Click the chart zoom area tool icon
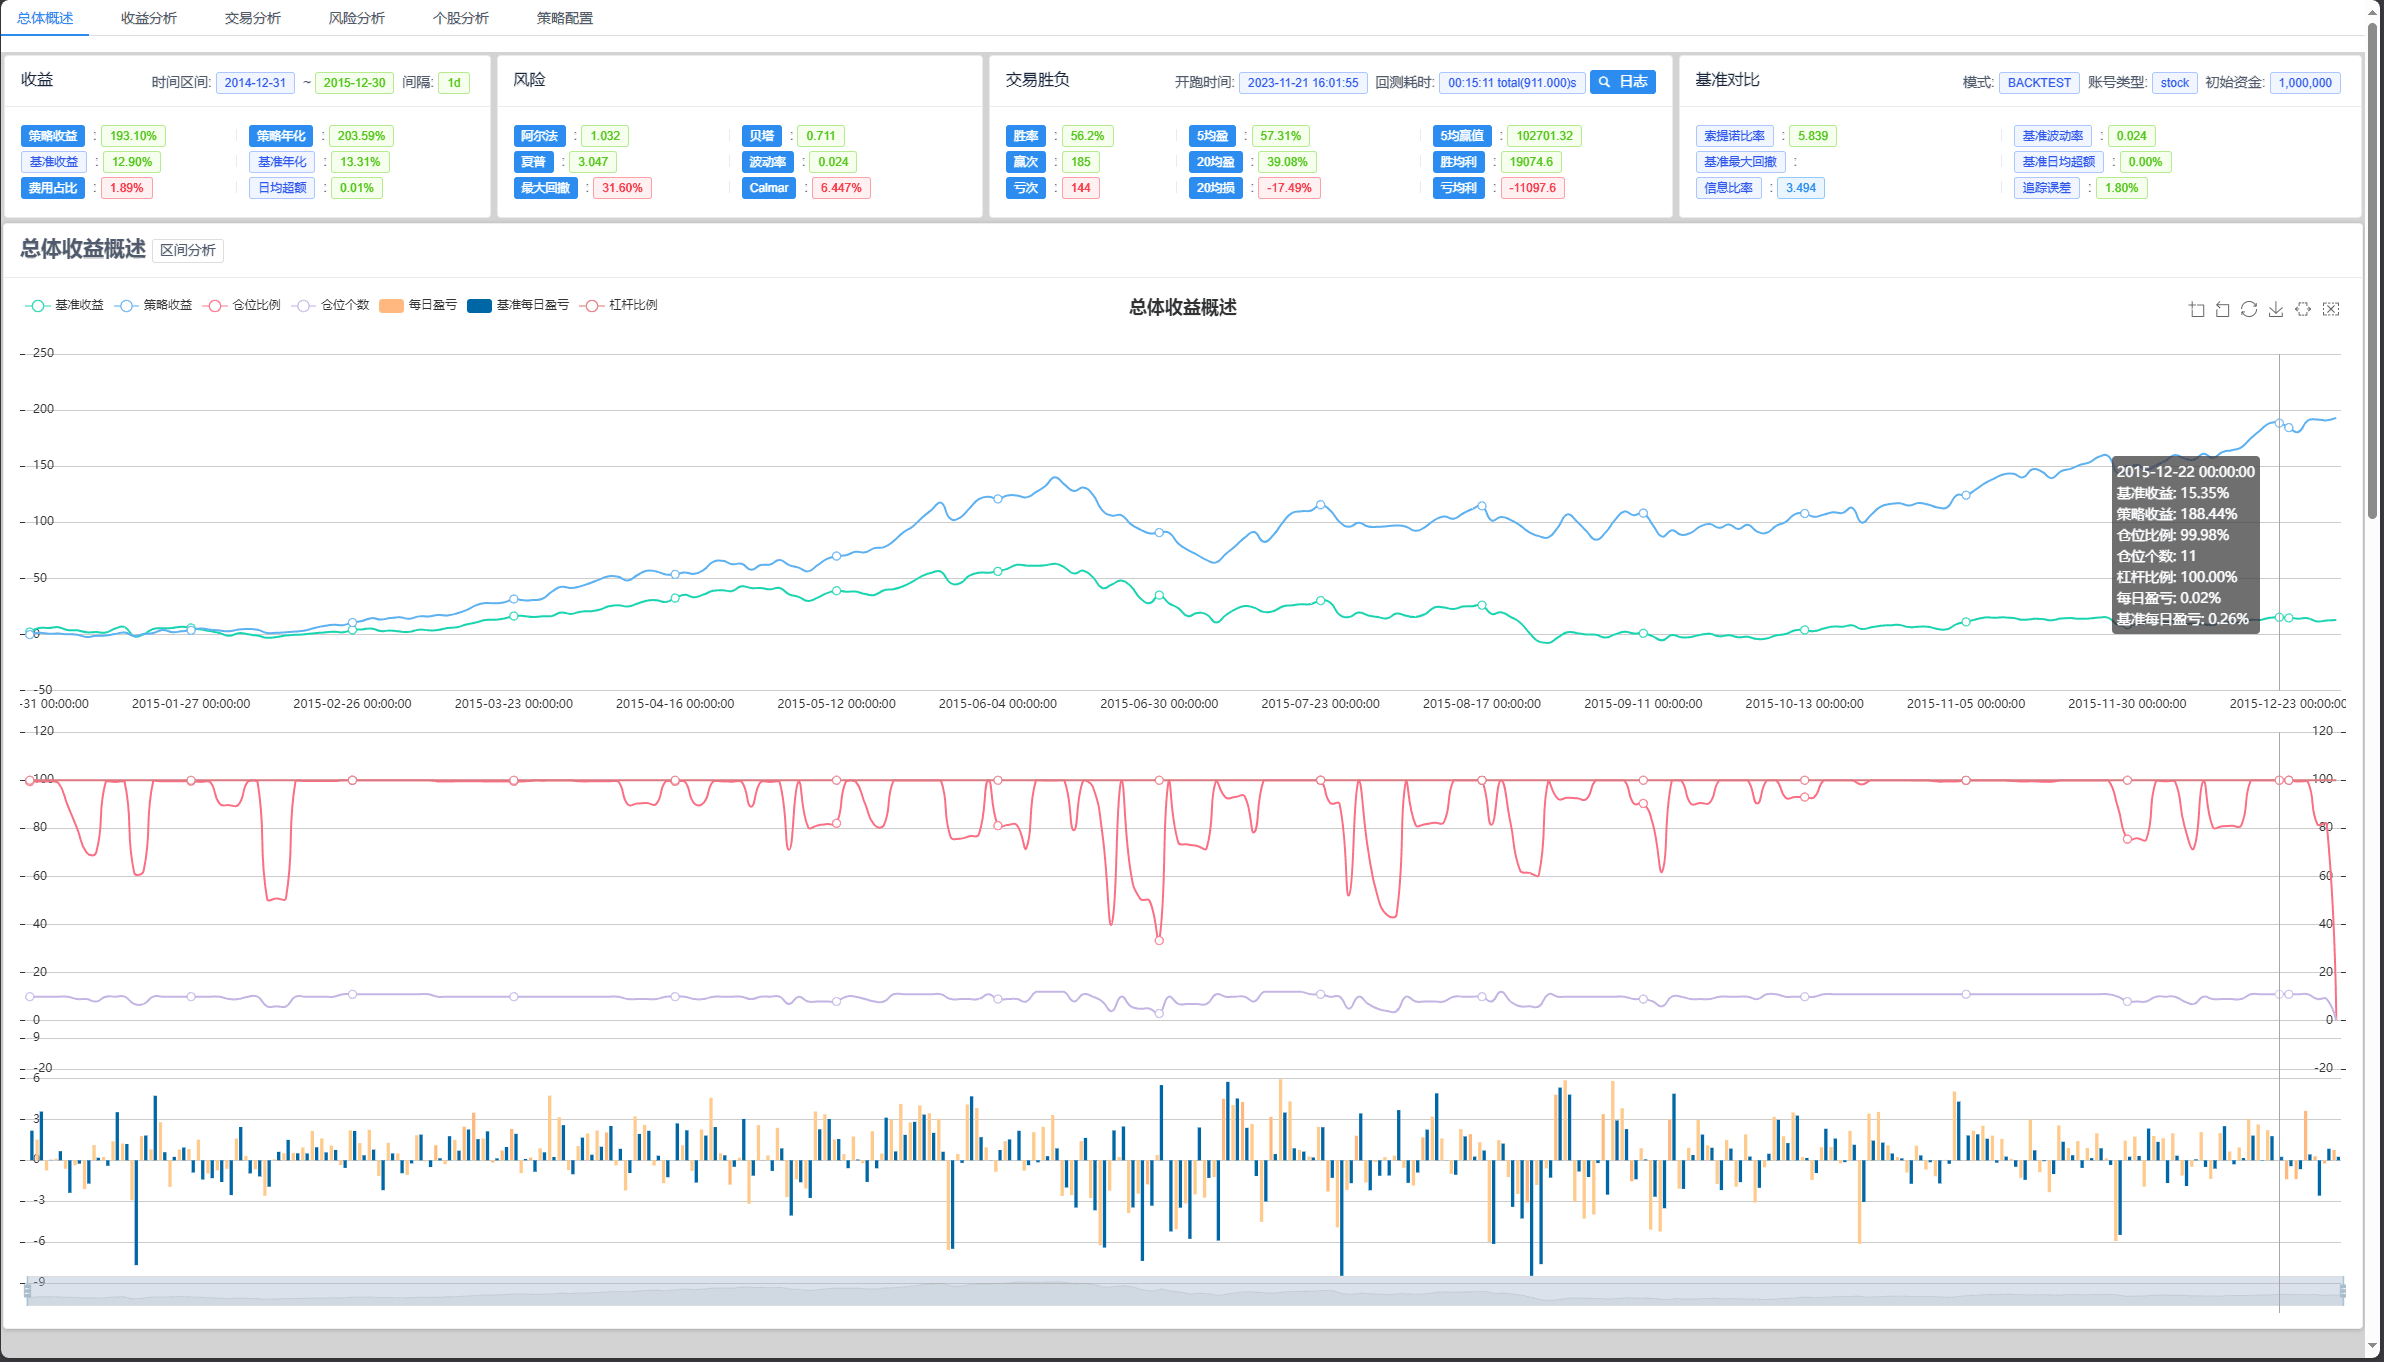Image resolution: width=2384 pixels, height=1362 pixels. pos(2196,309)
